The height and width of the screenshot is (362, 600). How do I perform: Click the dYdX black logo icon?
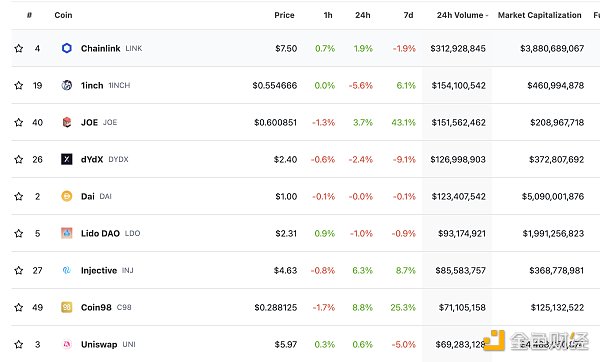67,159
